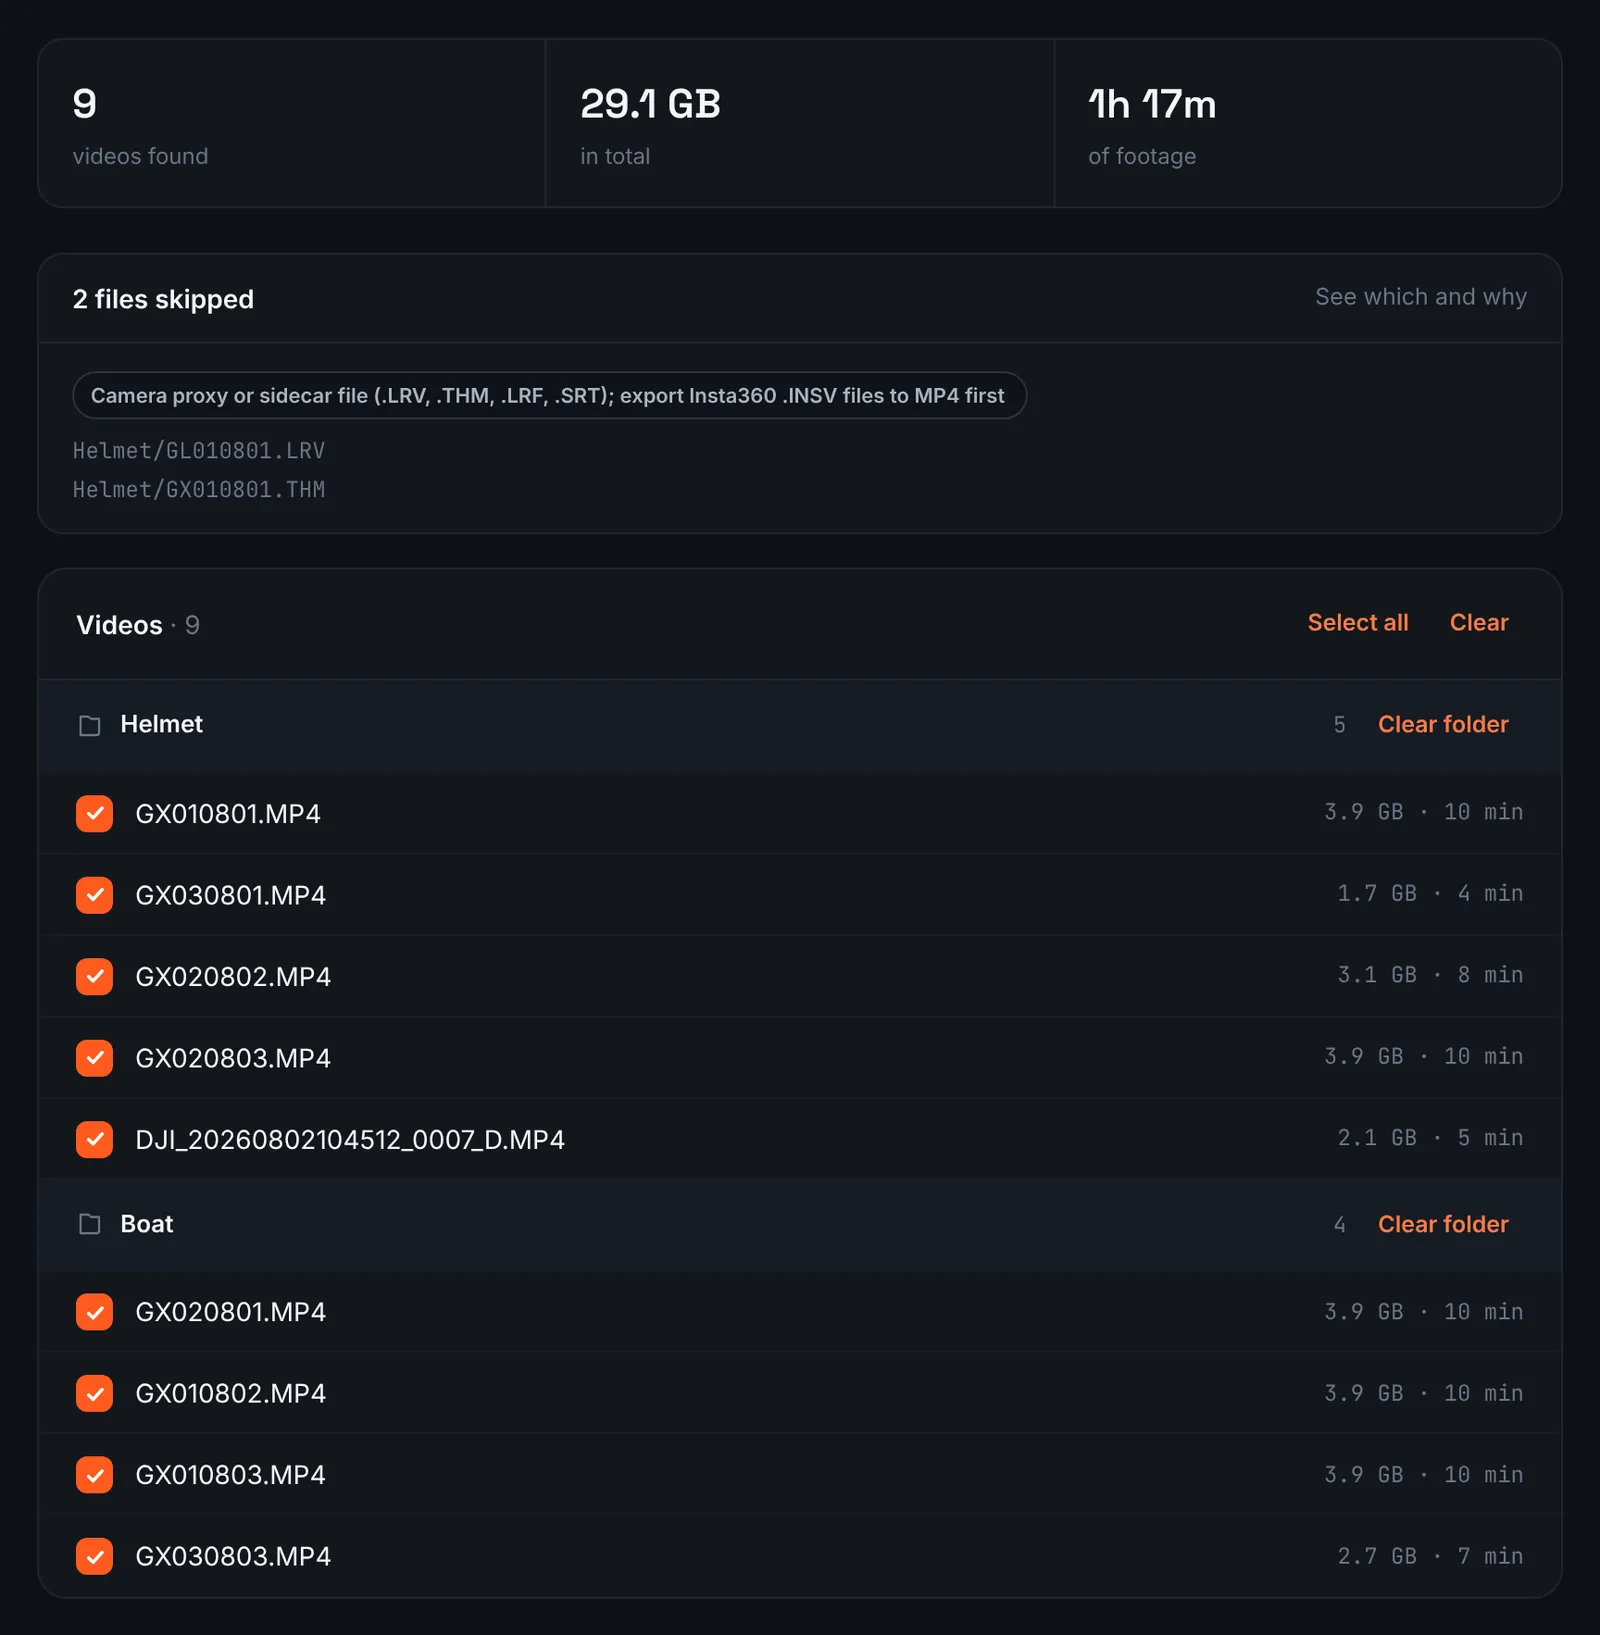1600x1635 pixels.
Task: Uncheck the GX030801.MP4 checkbox
Action: [x=94, y=895]
